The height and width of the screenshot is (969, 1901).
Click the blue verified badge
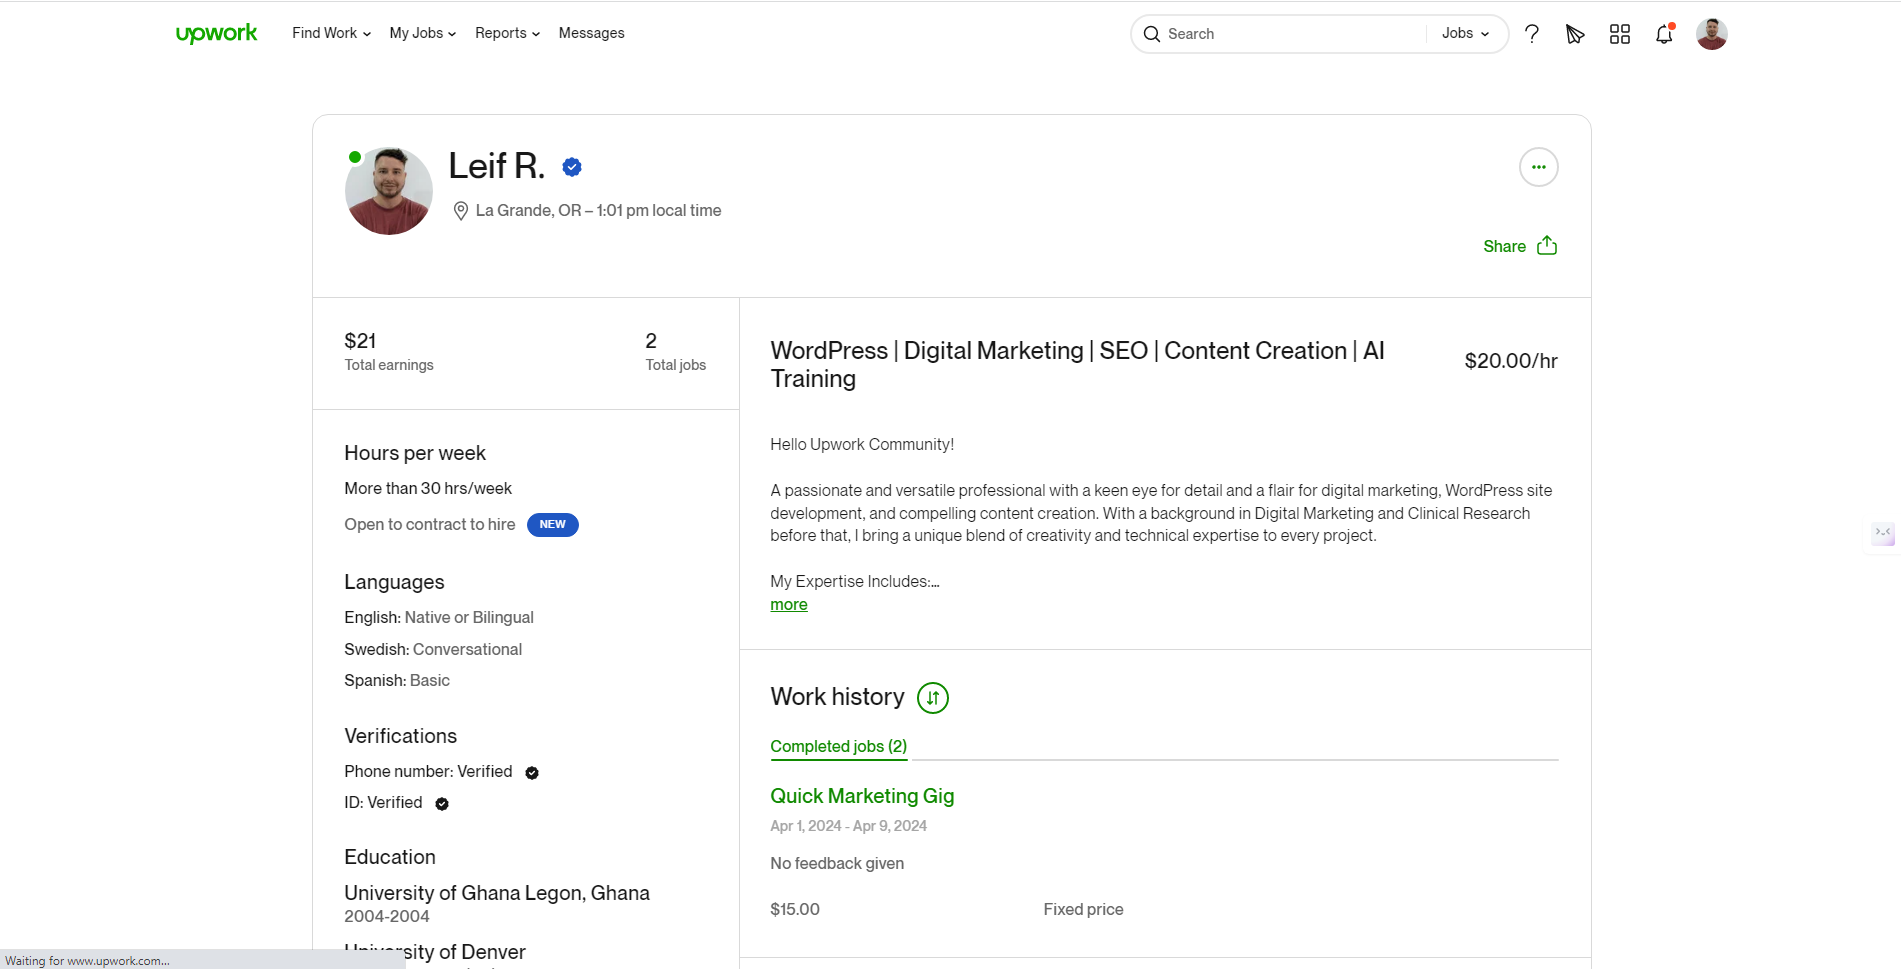(572, 167)
